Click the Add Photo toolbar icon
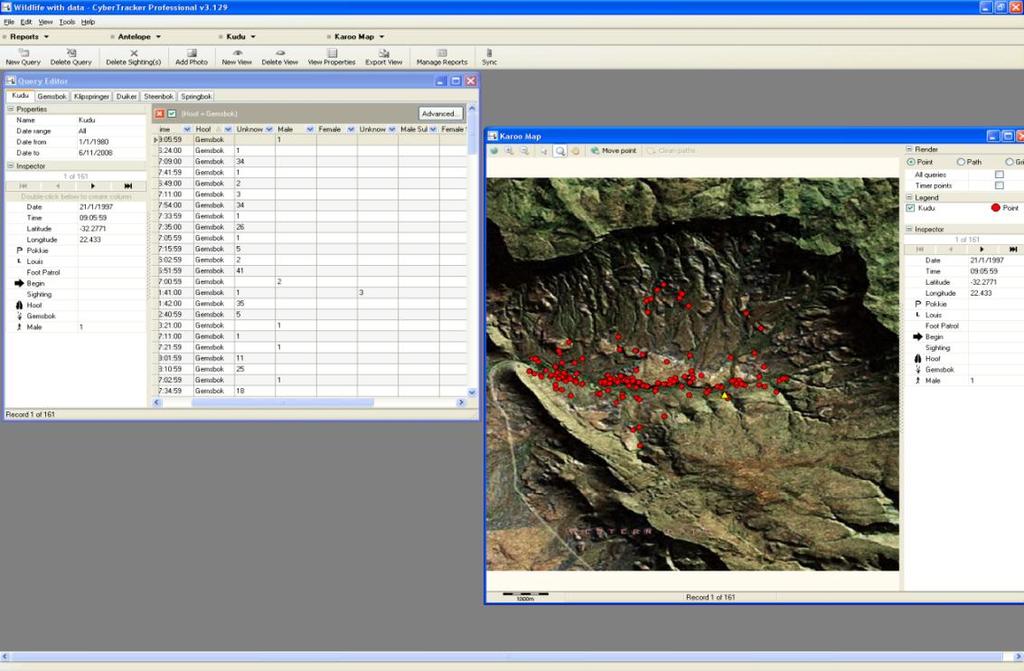The image size is (1024, 671). (191, 57)
